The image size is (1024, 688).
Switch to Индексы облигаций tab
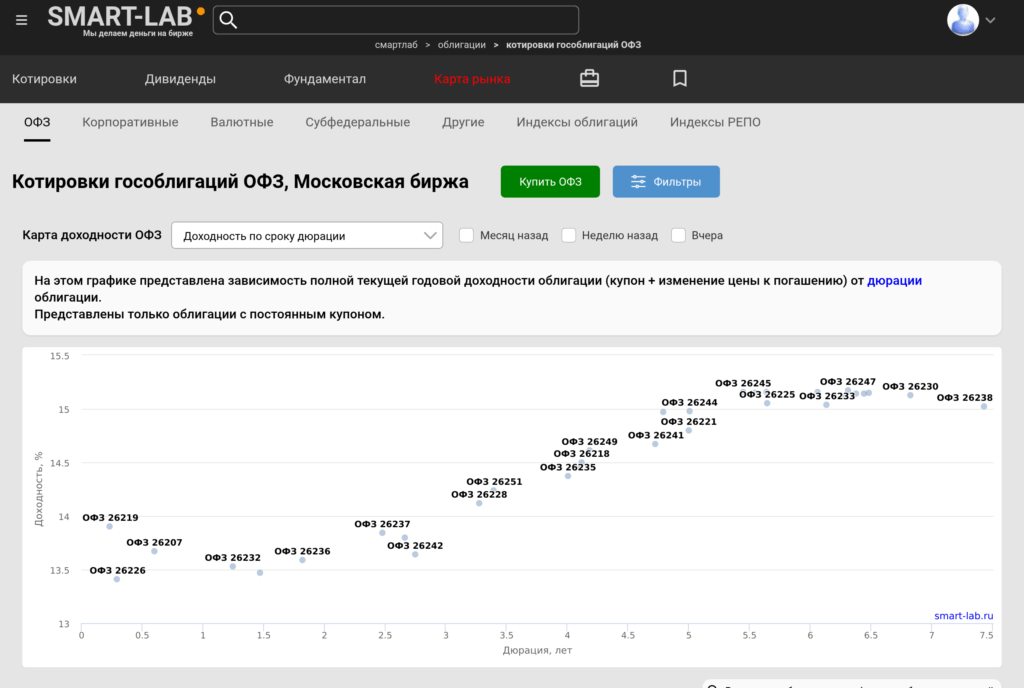coord(577,122)
